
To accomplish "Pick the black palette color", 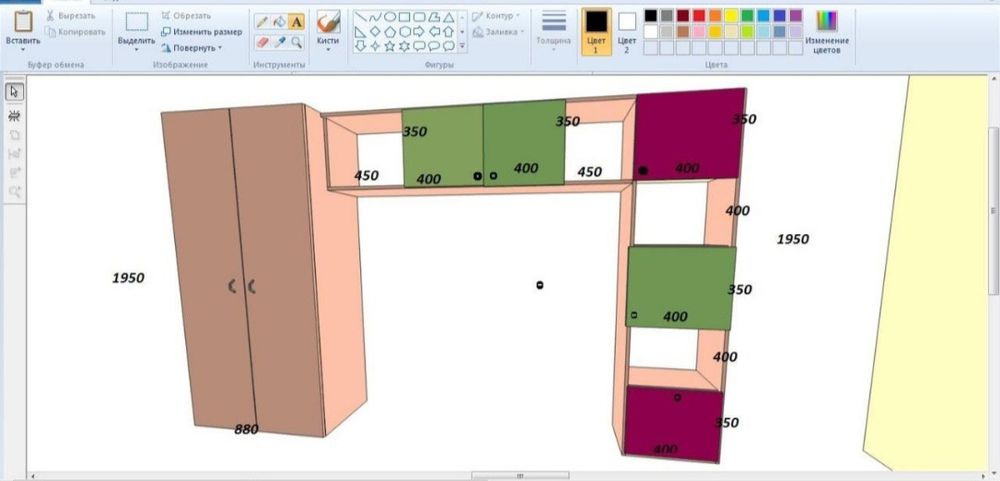I will point(651,15).
